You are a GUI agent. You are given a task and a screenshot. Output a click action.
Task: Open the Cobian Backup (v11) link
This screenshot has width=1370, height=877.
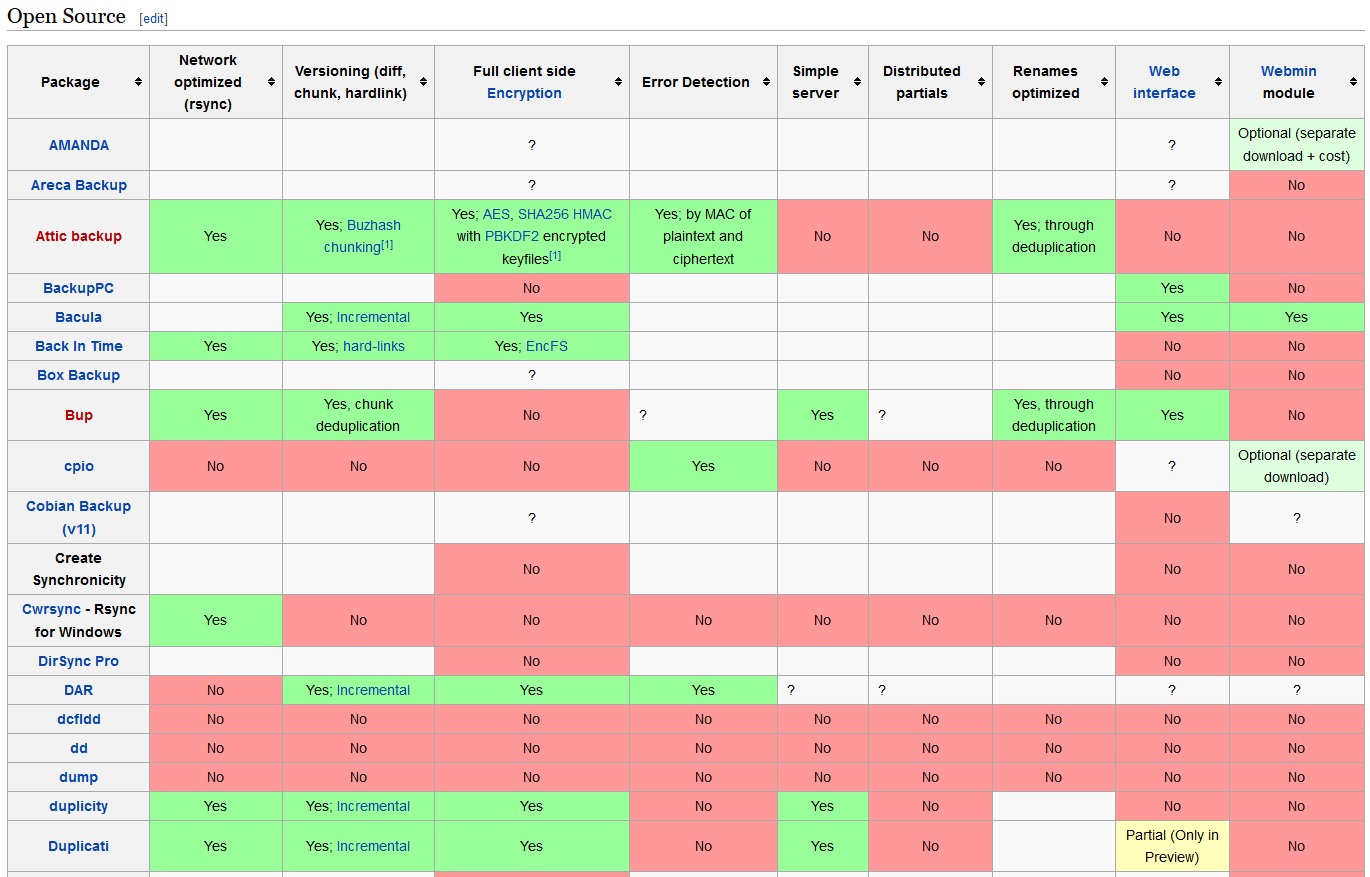click(79, 517)
